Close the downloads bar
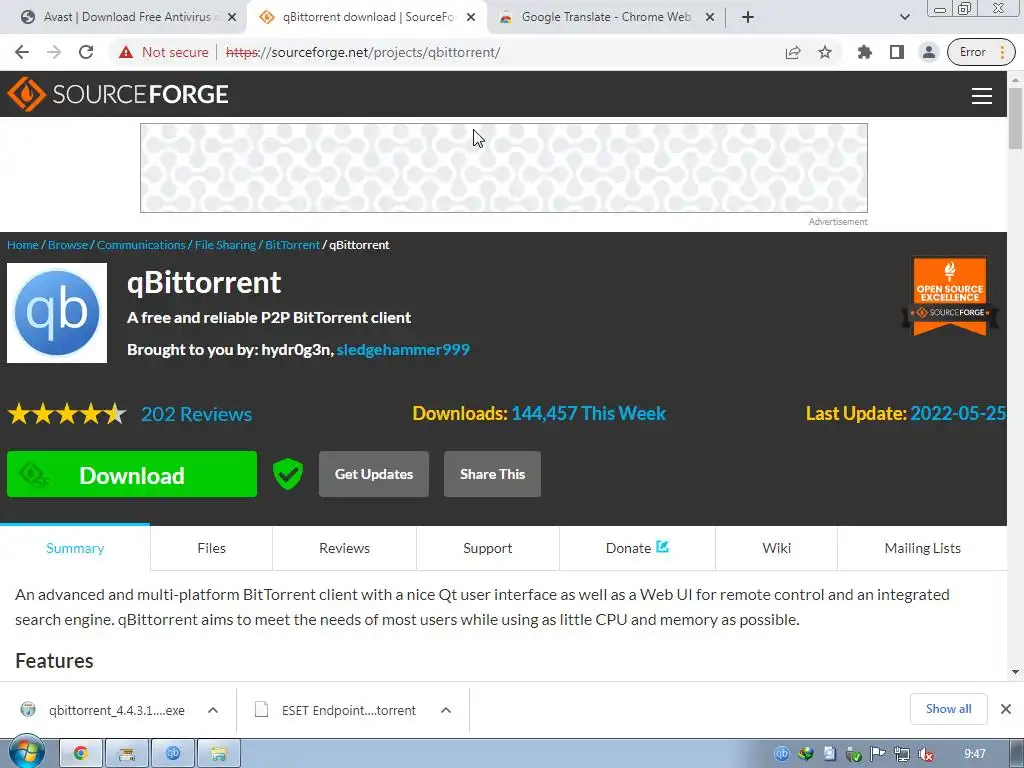The width and height of the screenshot is (1024, 768). tap(1006, 709)
